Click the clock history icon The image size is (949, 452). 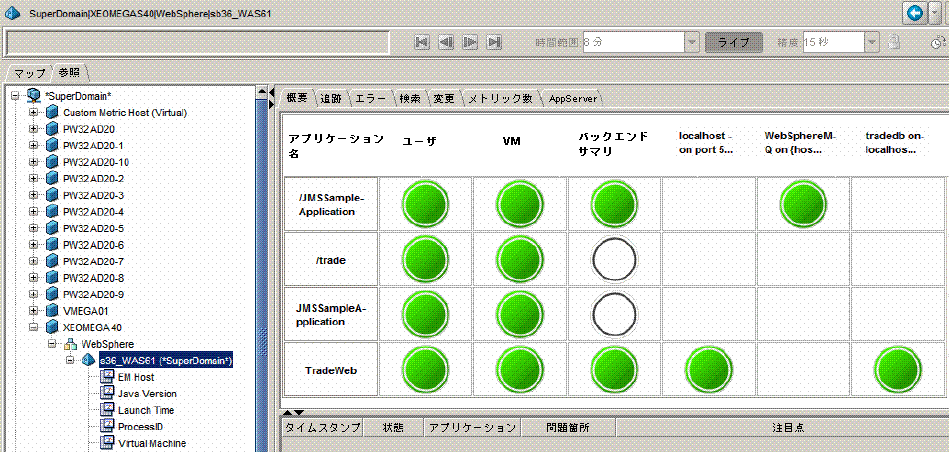point(937,42)
